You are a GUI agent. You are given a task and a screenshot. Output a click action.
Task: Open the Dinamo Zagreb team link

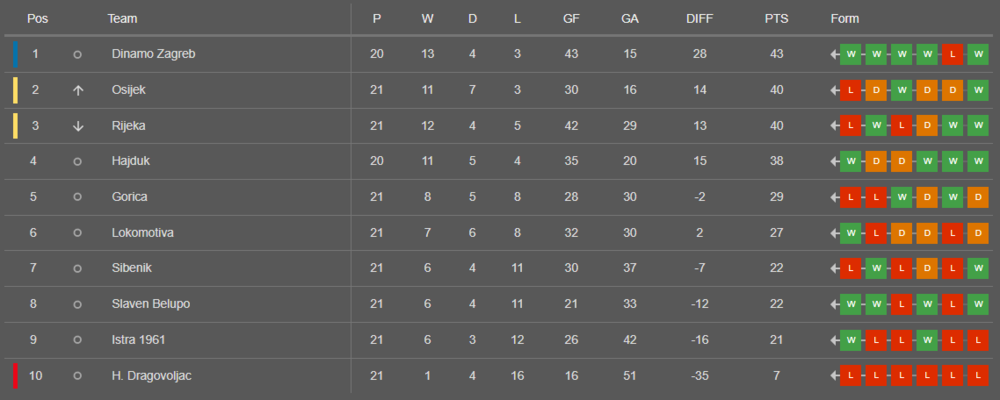pyautogui.click(x=153, y=54)
